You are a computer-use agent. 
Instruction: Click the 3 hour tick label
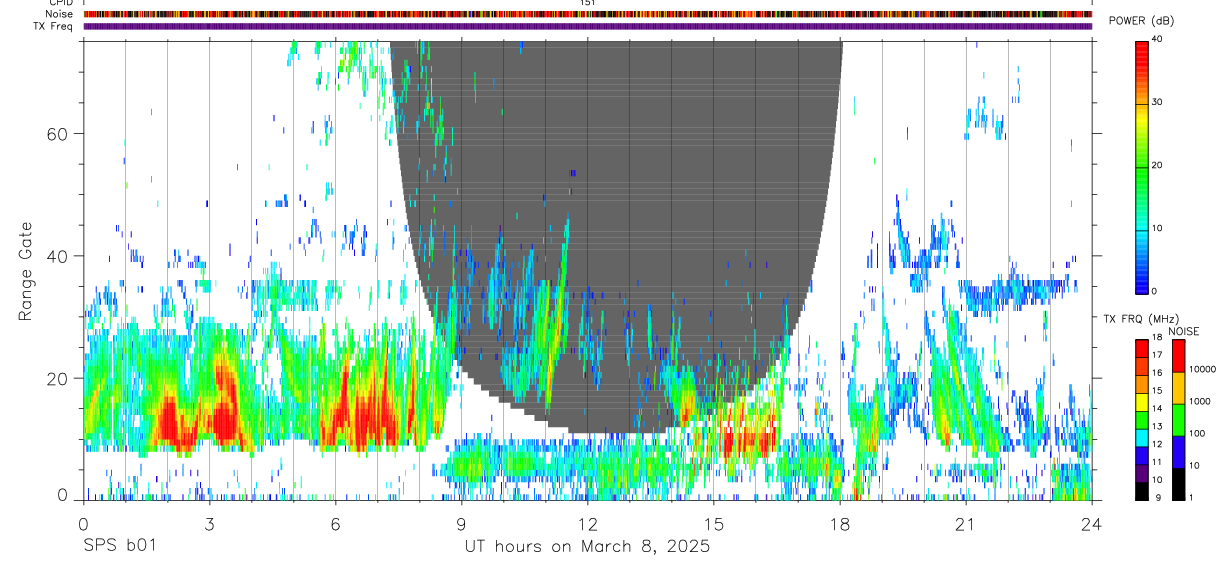pos(209,524)
